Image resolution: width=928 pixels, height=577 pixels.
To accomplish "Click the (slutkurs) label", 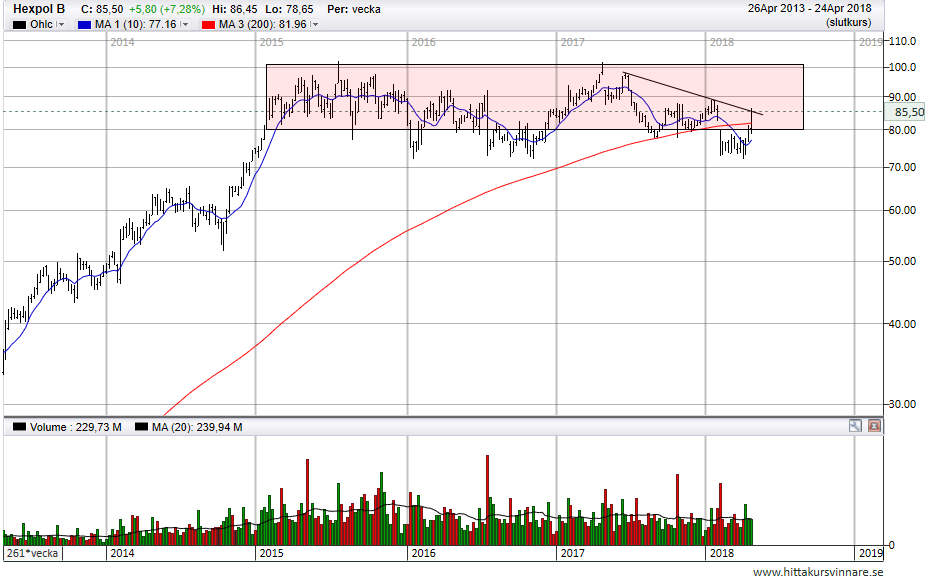I will click(849, 22).
